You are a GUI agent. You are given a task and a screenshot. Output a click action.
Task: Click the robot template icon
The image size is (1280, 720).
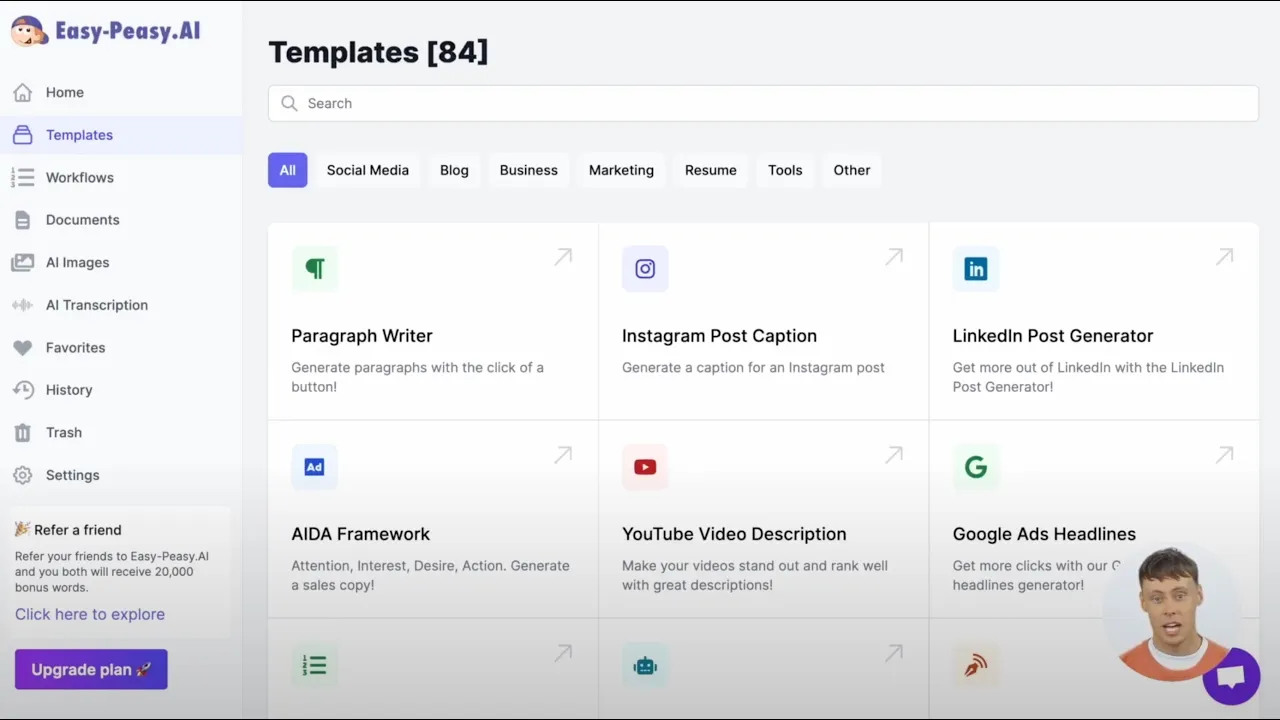pos(645,665)
